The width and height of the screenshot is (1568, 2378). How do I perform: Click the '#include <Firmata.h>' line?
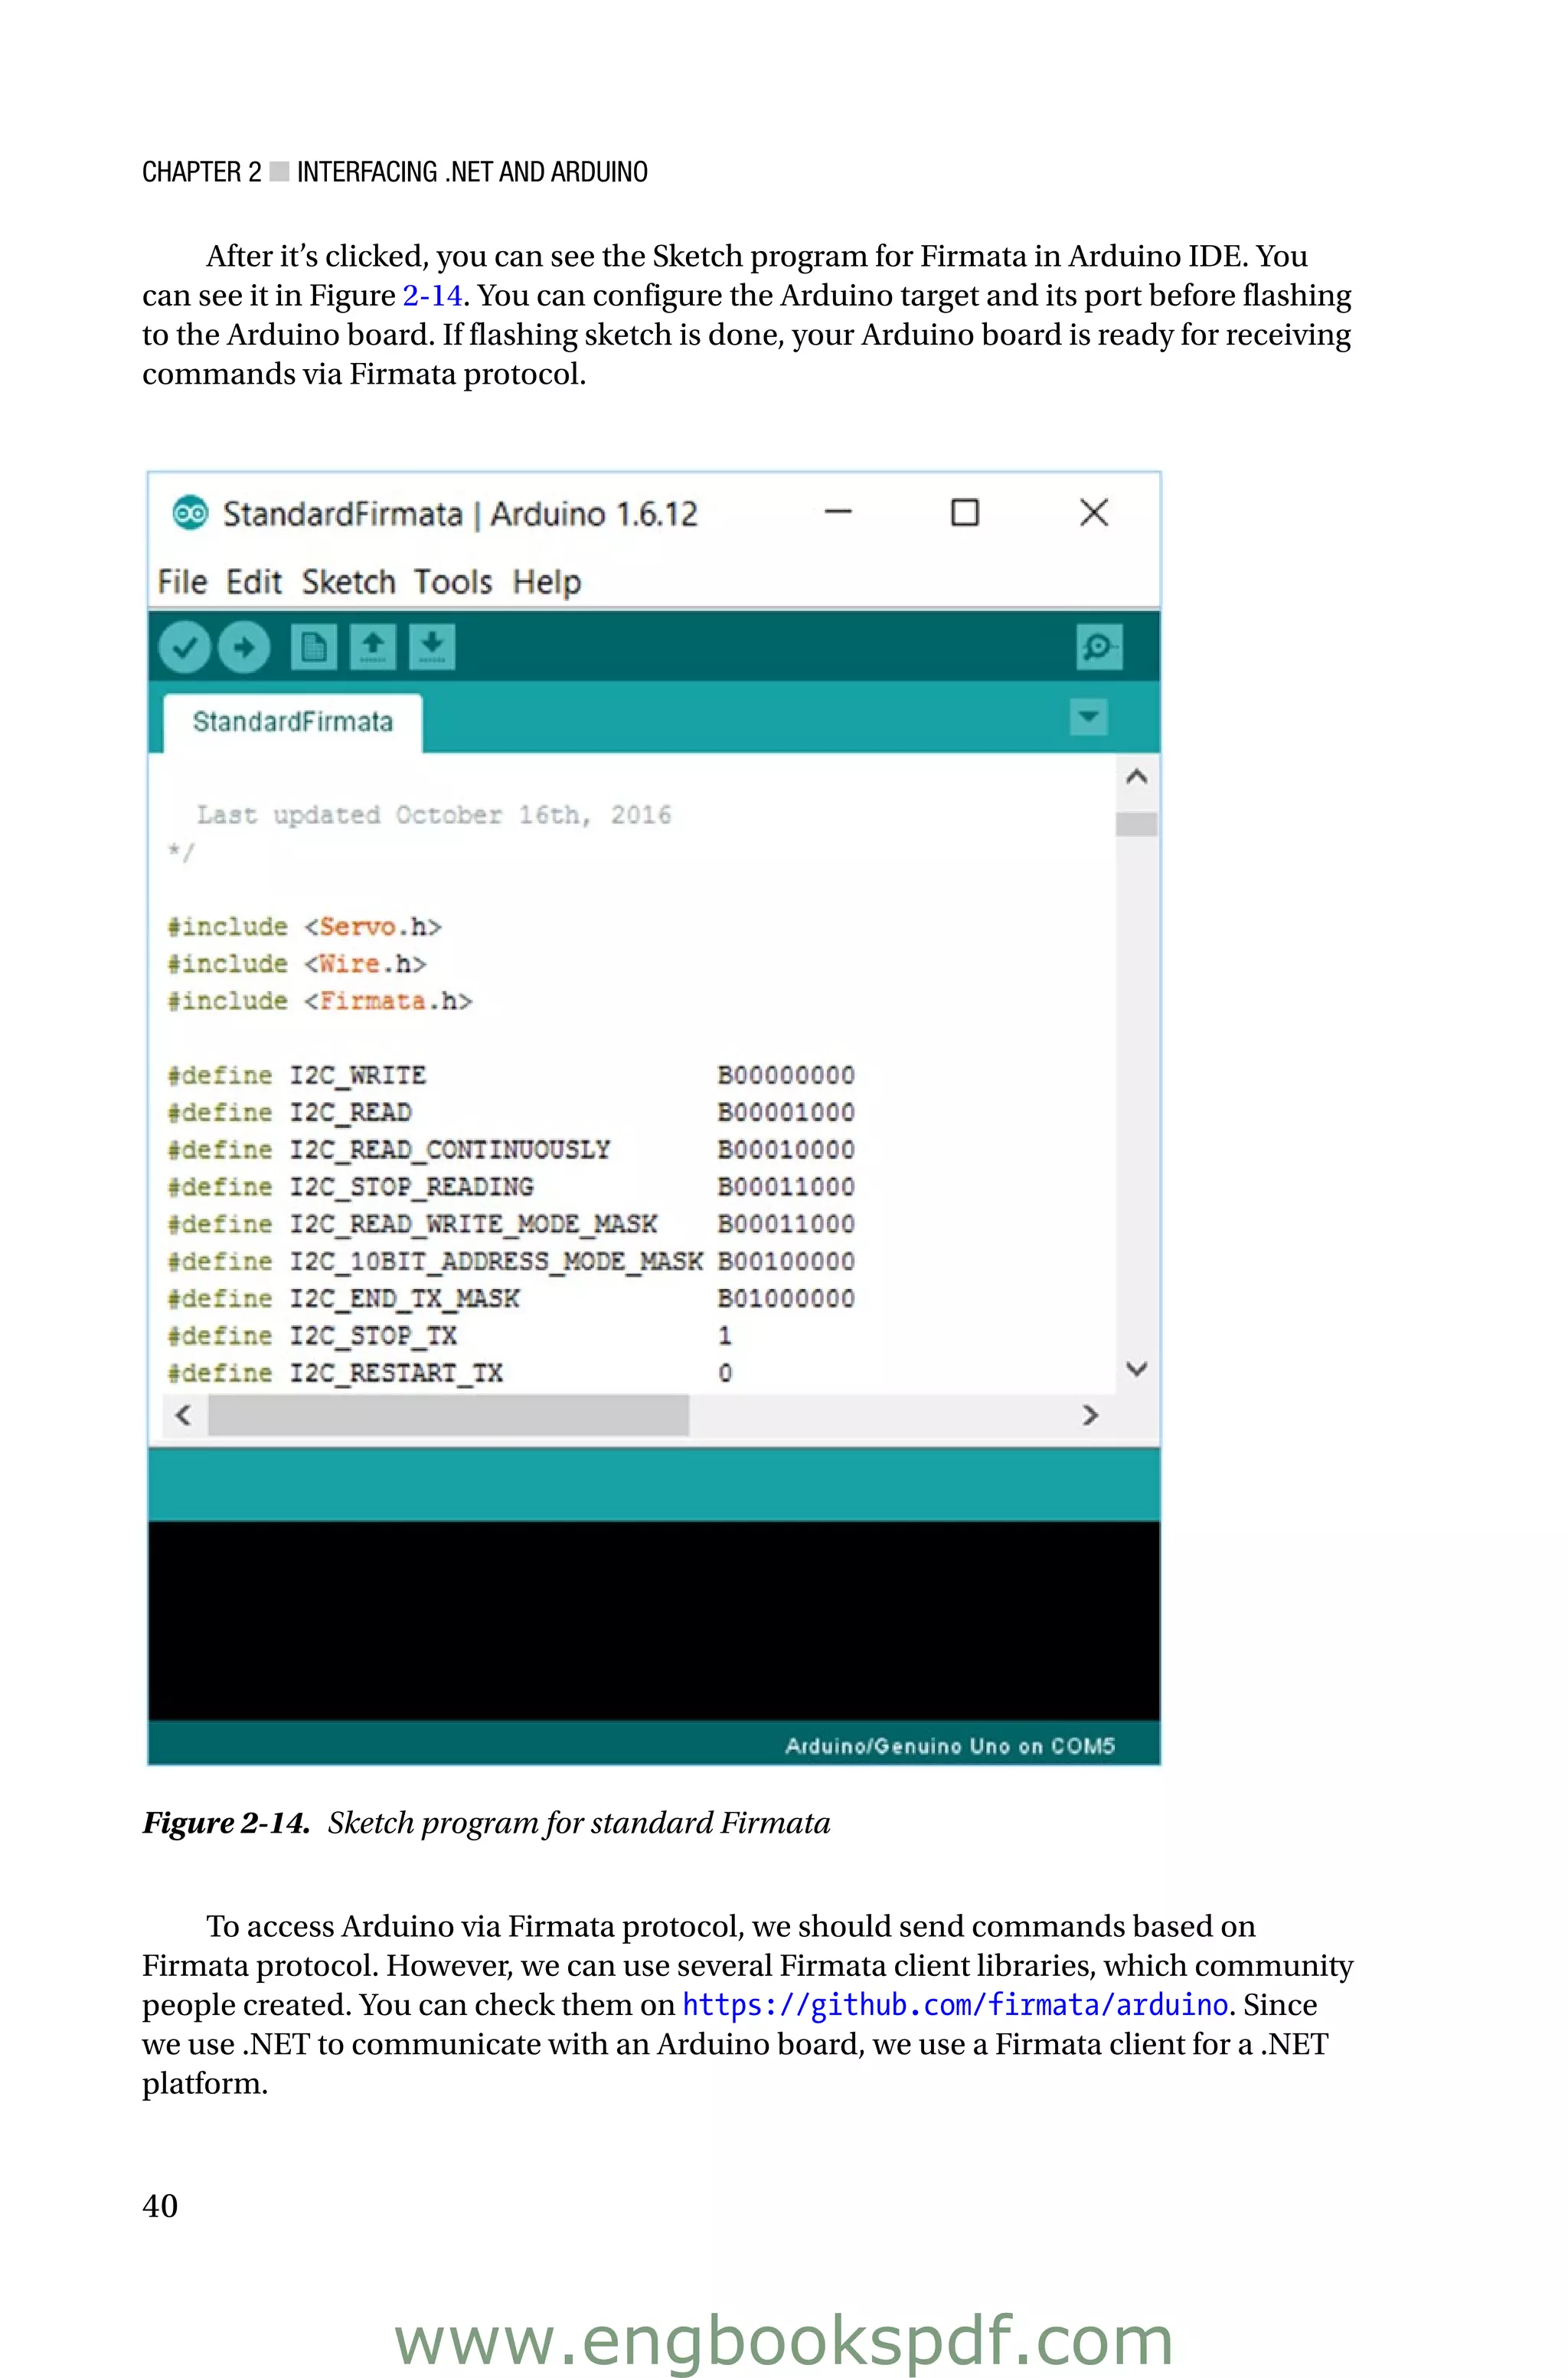(x=320, y=1001)
